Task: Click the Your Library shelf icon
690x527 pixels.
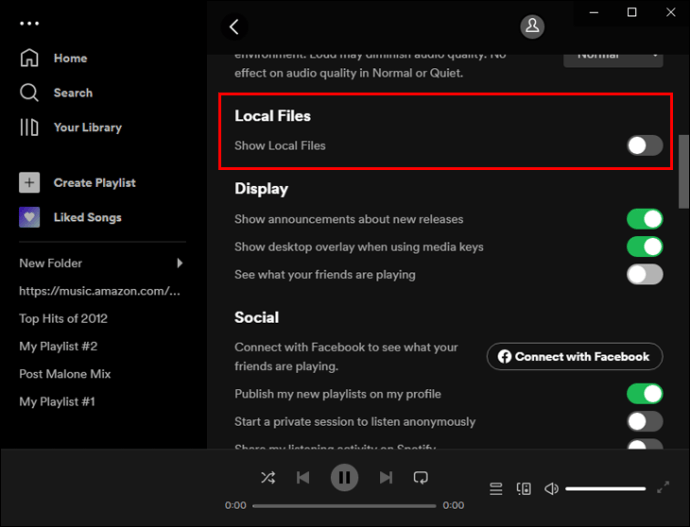Action: pos(29,128)
